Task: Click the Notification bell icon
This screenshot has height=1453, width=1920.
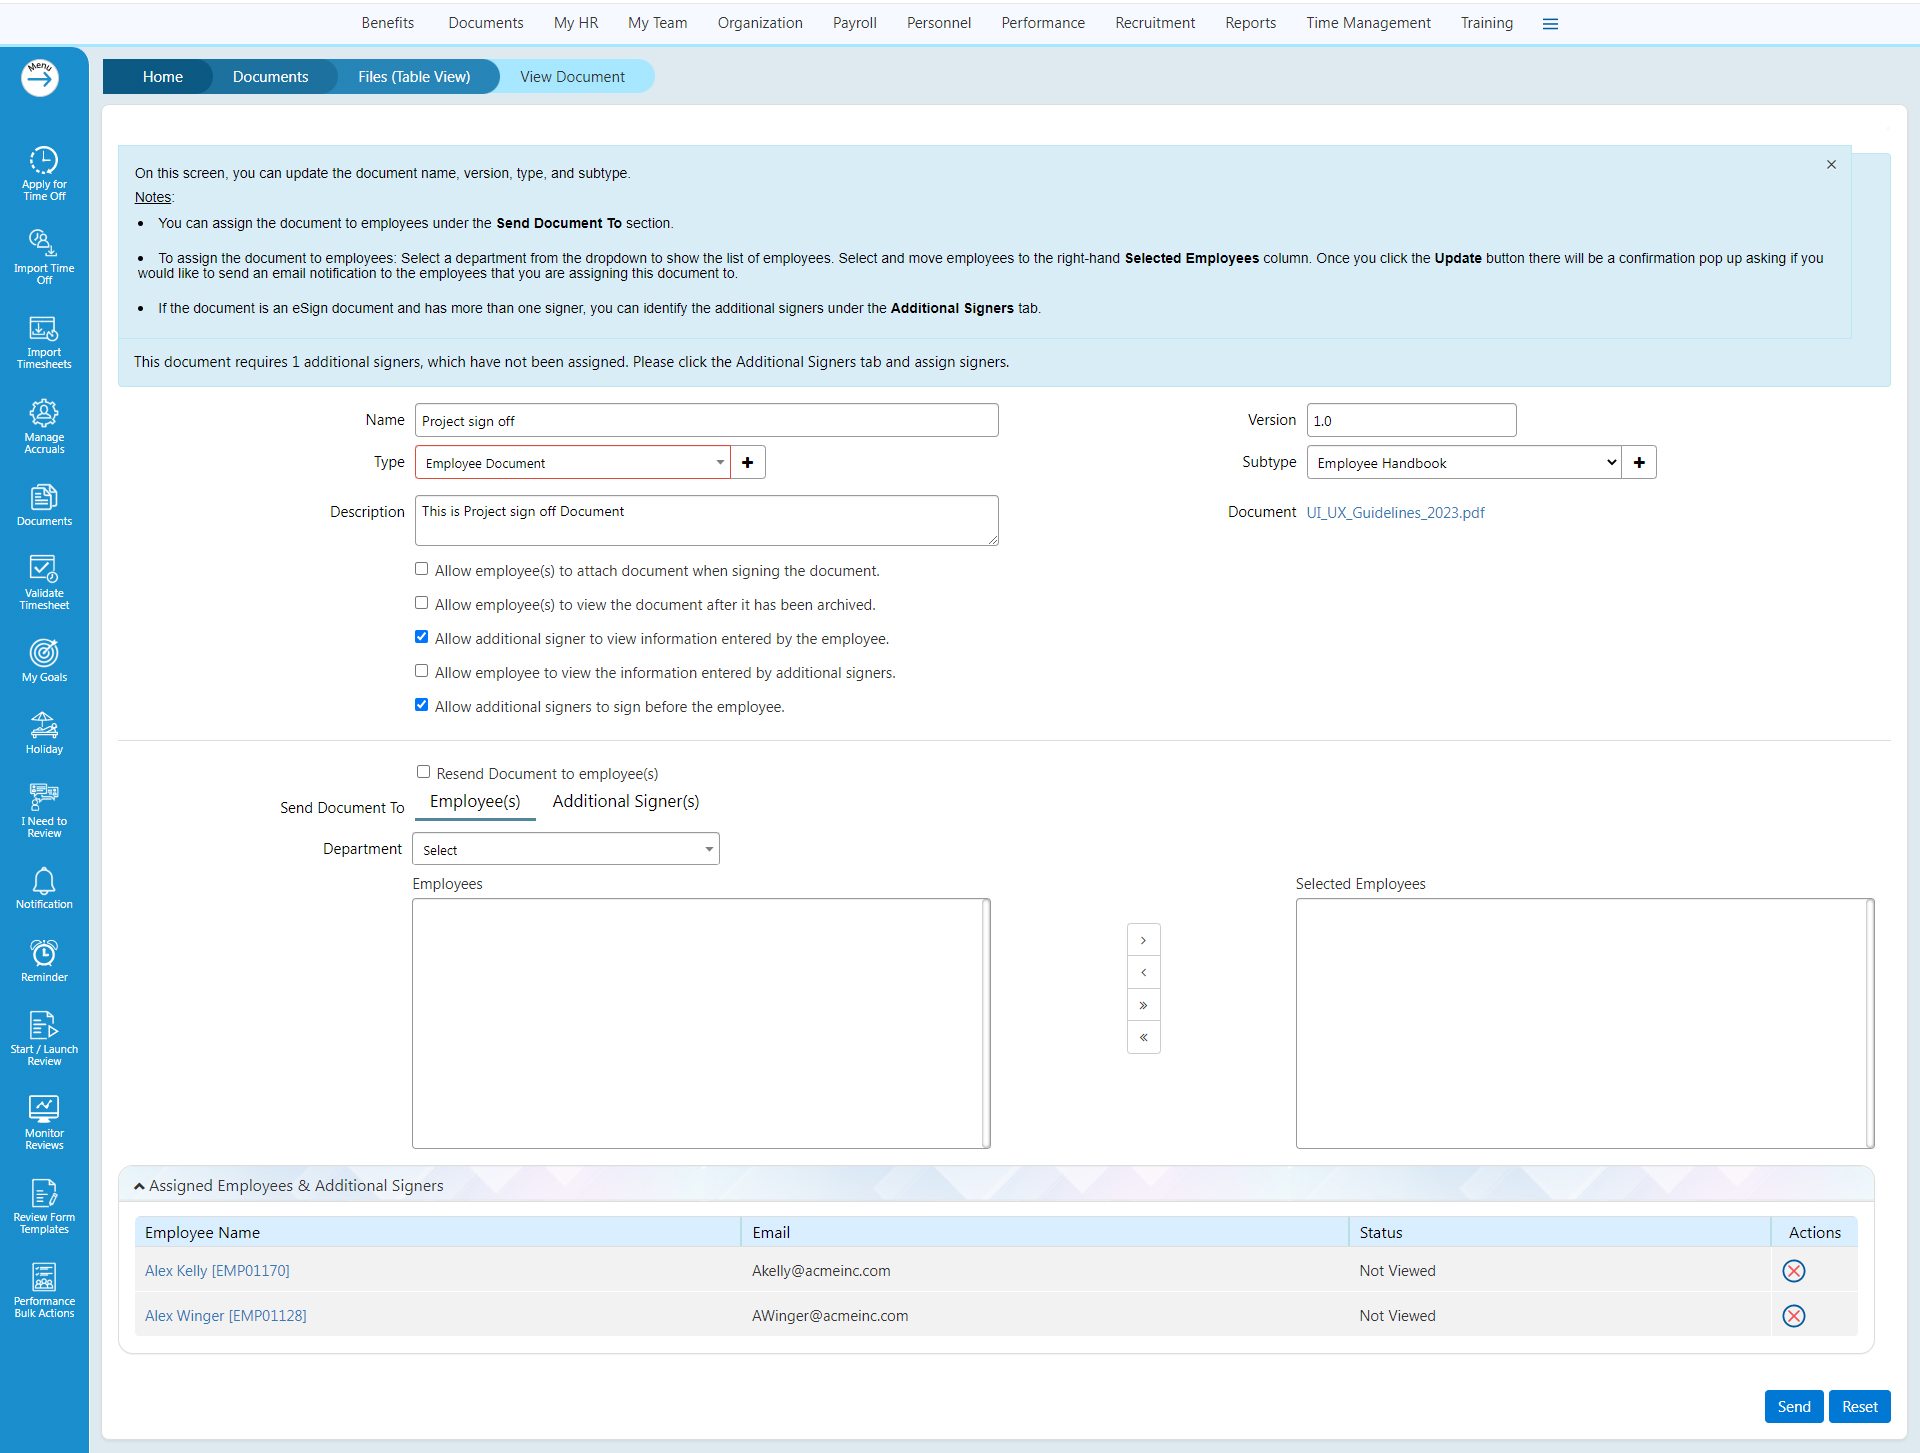Action: point(44,881)
